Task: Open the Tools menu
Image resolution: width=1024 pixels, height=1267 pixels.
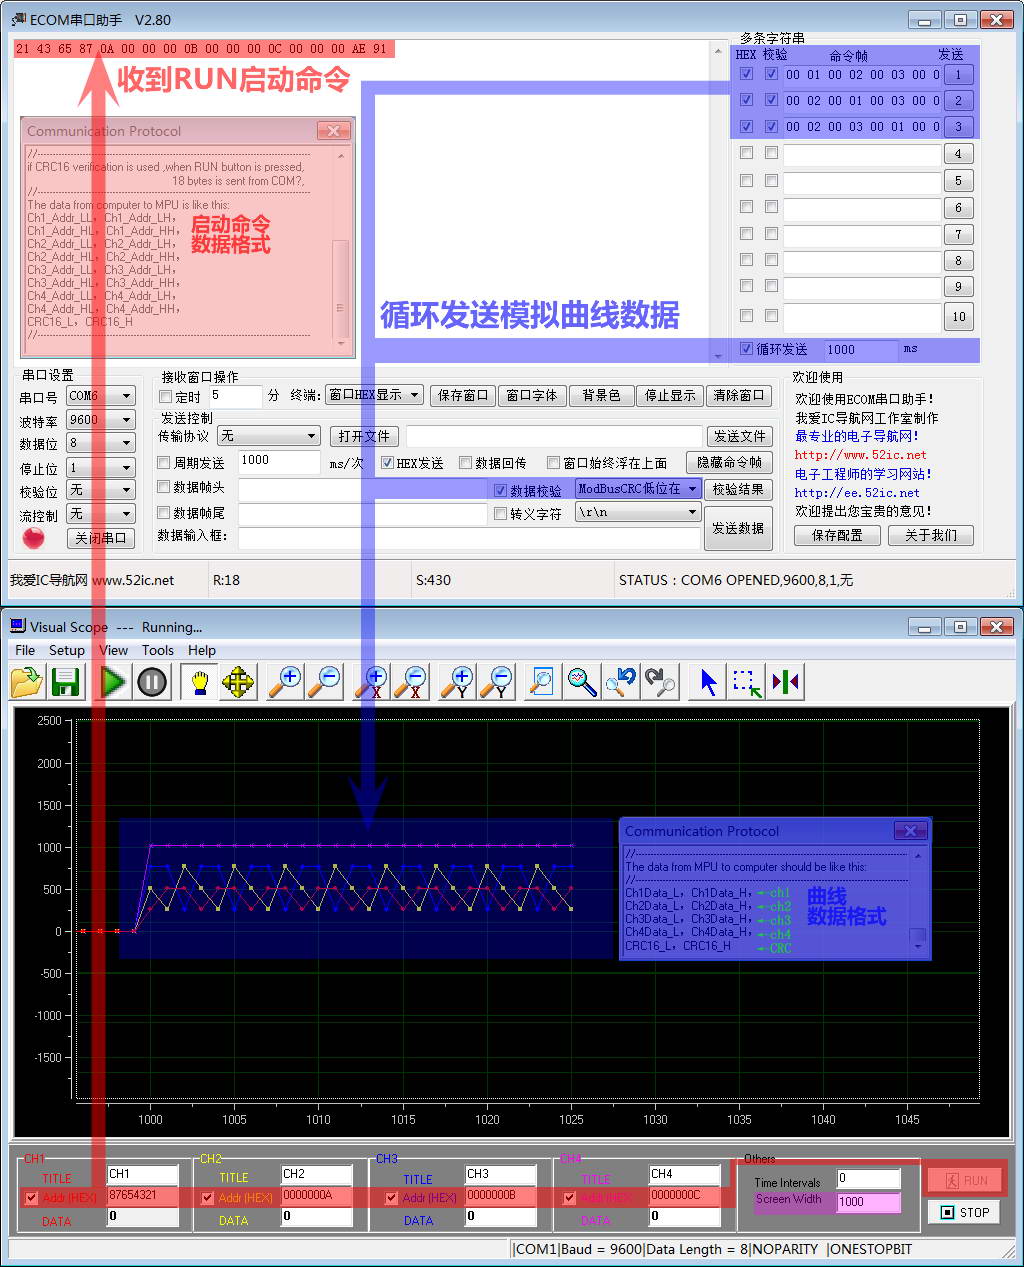Action: (157, 650)
